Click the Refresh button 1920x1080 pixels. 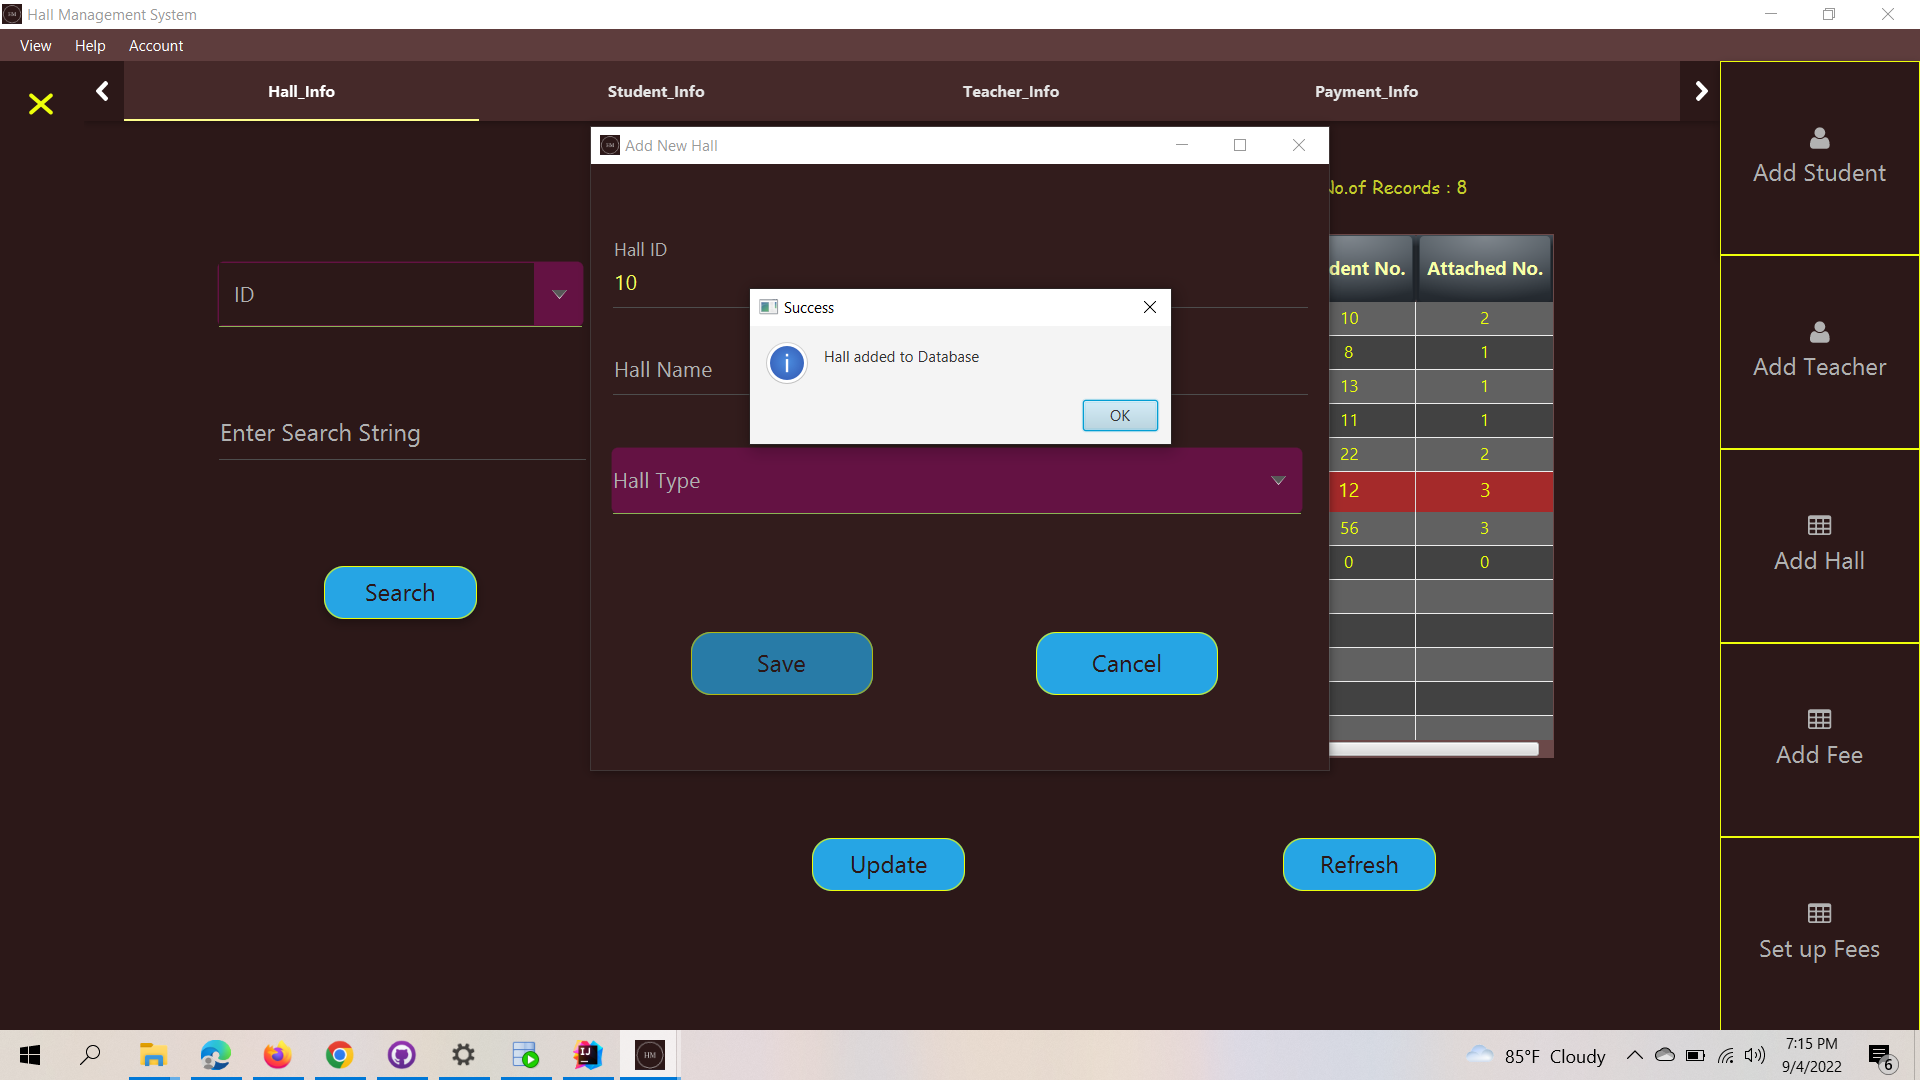tap(1358, 864)
